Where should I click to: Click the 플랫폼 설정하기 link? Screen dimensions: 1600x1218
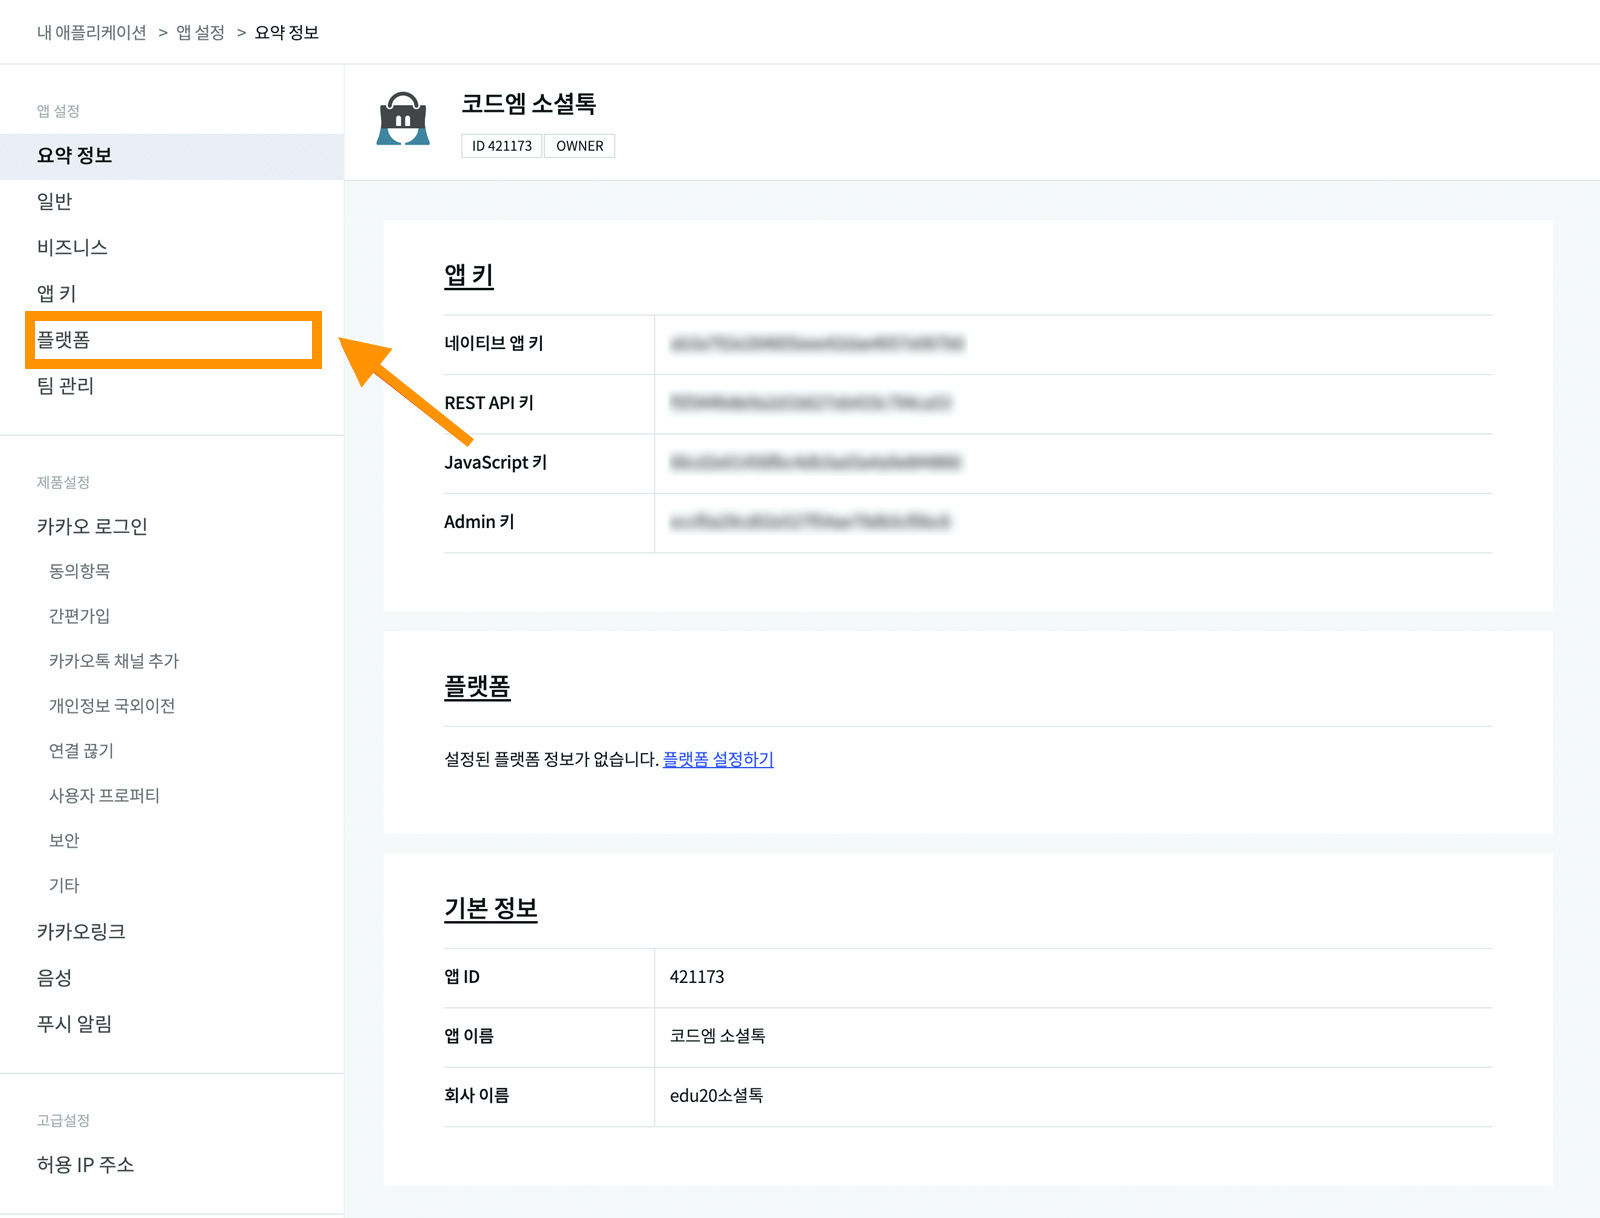click(x=718, y=760)
